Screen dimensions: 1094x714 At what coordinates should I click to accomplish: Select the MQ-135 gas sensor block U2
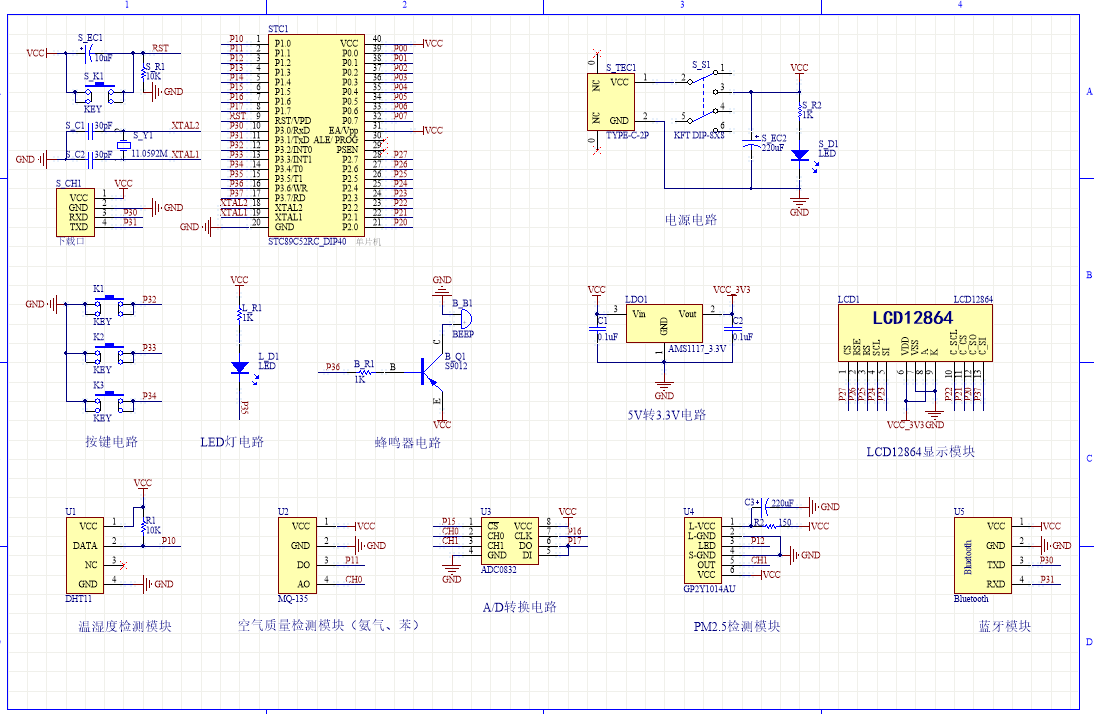[300, 554]
